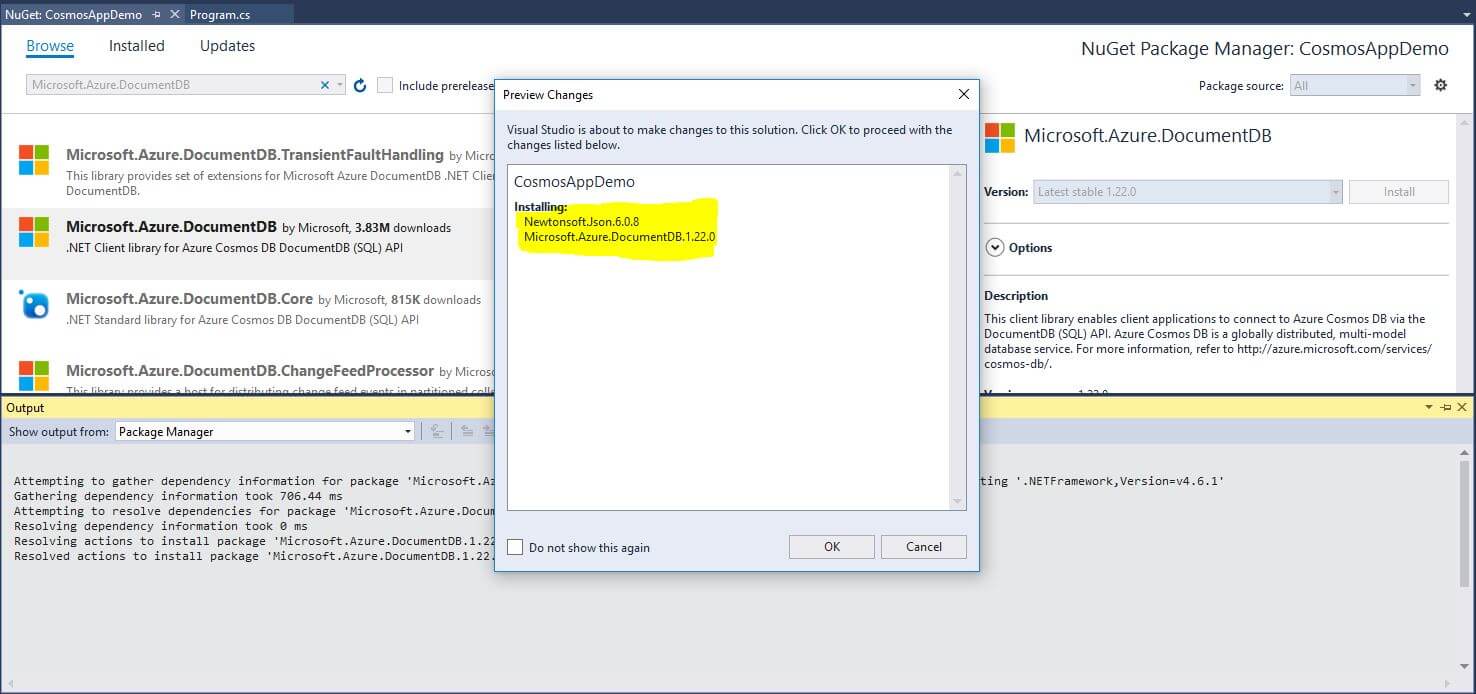1476x694 pixels.
Task: Click the Newtonsoft.Json.6.0.8 entry
Action: 581,221
